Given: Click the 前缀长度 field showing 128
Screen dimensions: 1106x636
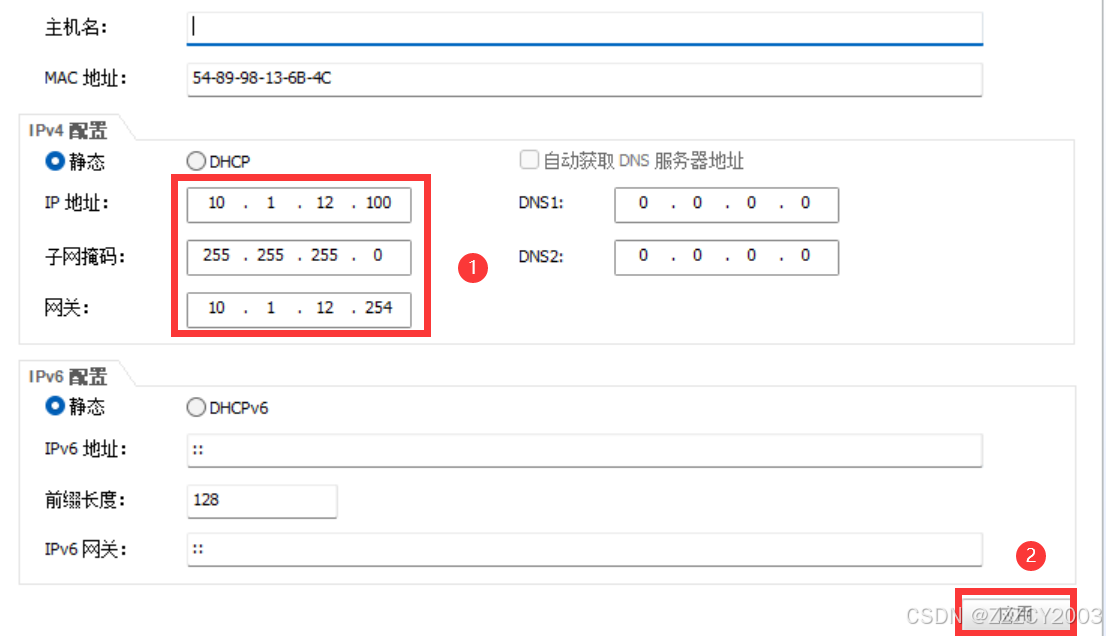Looking at the screenshot, I should pos(261,500).
